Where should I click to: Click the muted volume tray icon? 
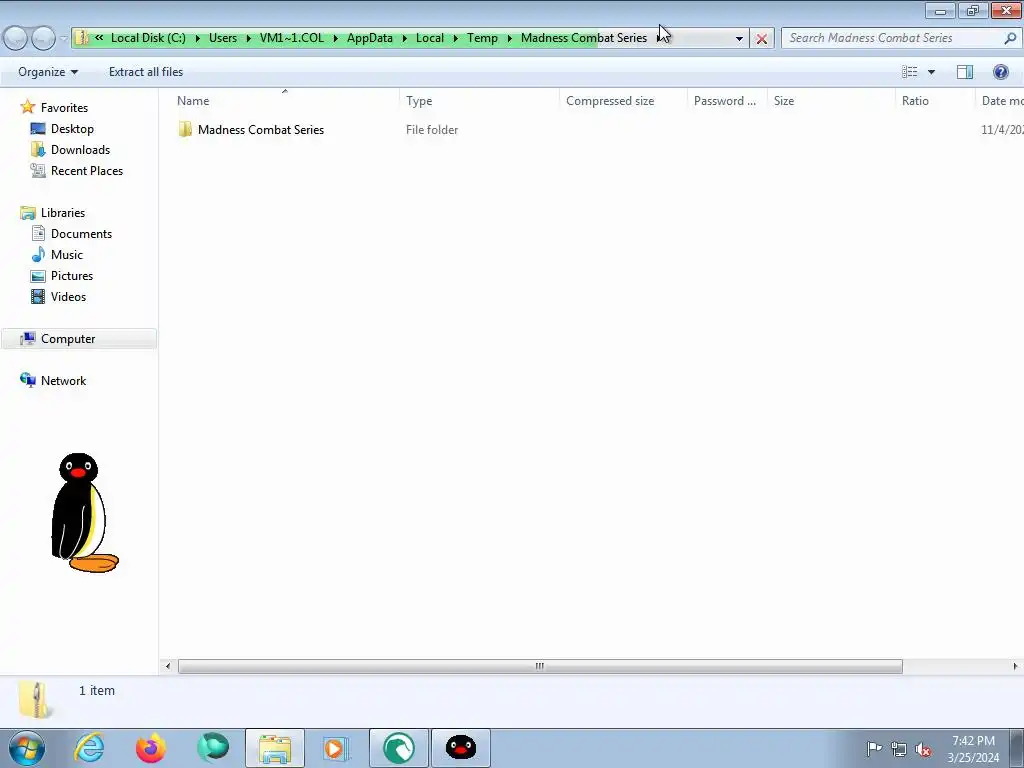(x=923, y=749)
